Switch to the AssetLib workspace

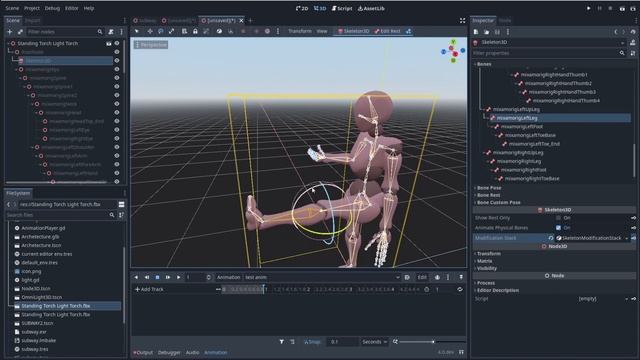[x=371, y=8]
